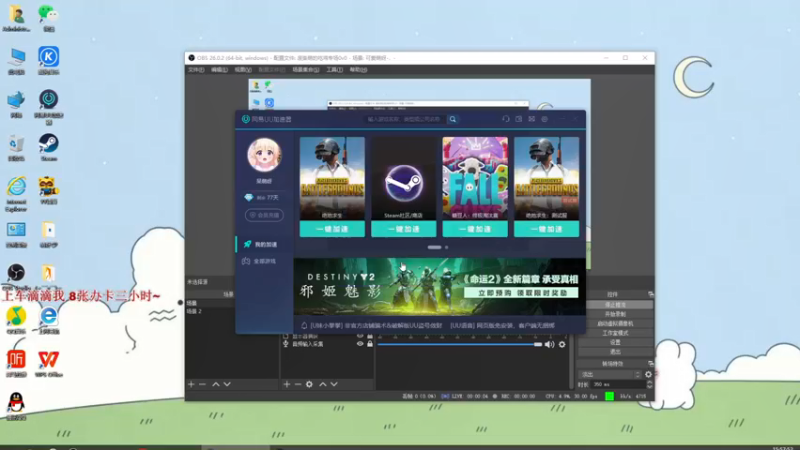Open the OBS File menu
Screen dimensions: 800x450
196,70
